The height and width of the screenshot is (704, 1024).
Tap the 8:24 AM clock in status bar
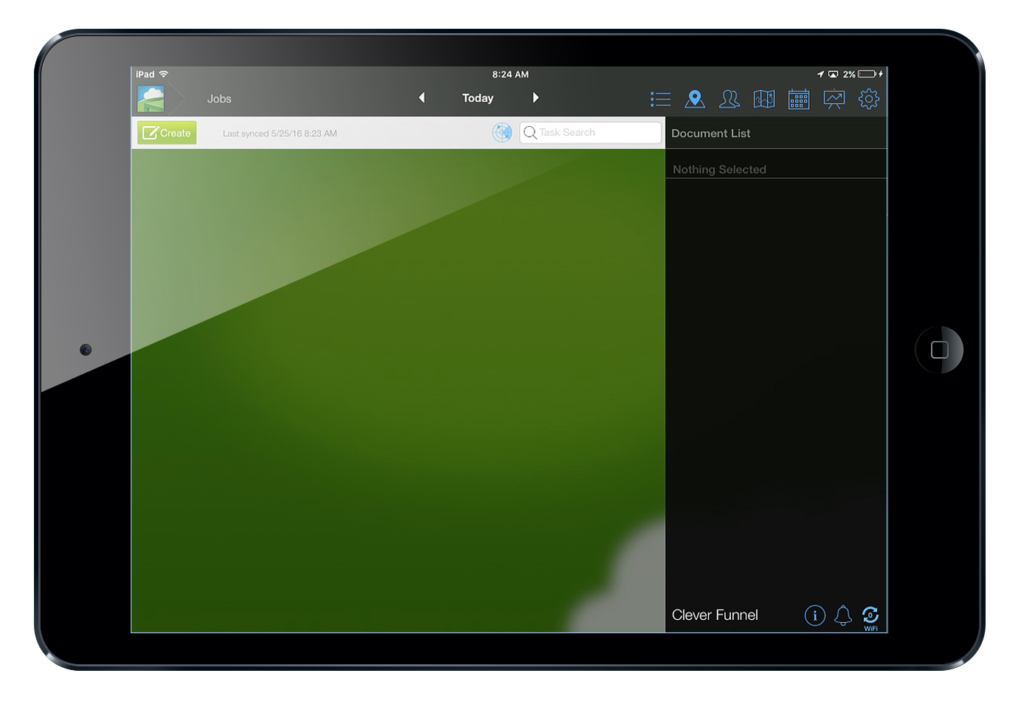pyautogui.click(x=510, y=74)
